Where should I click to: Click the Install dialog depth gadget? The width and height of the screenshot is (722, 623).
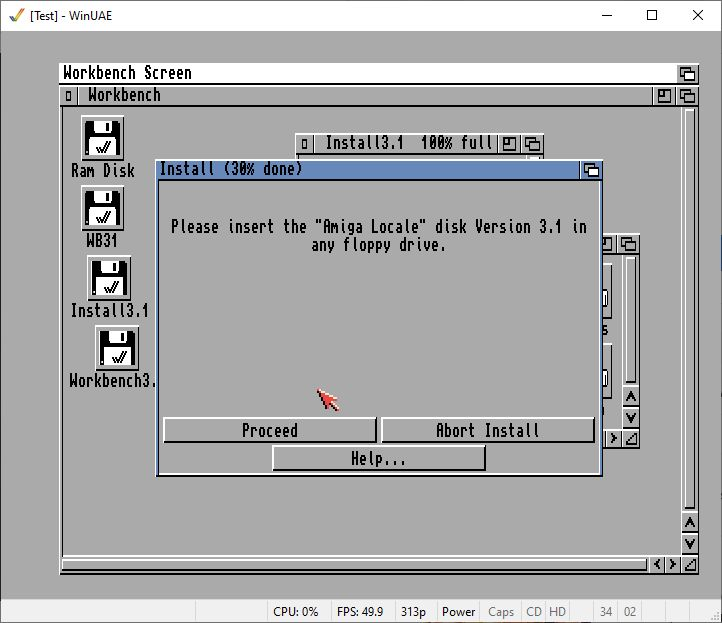(591, 170)
